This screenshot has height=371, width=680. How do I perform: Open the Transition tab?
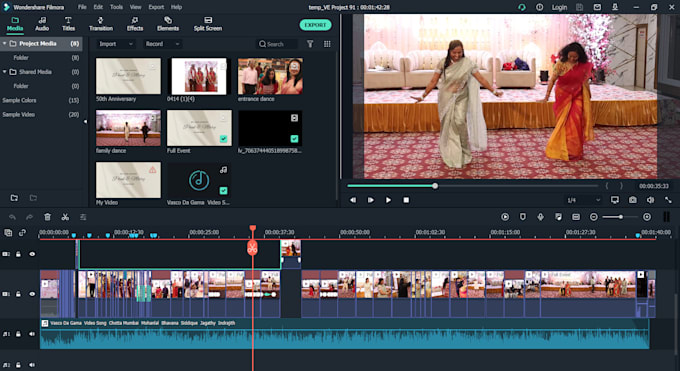[101, 24]
